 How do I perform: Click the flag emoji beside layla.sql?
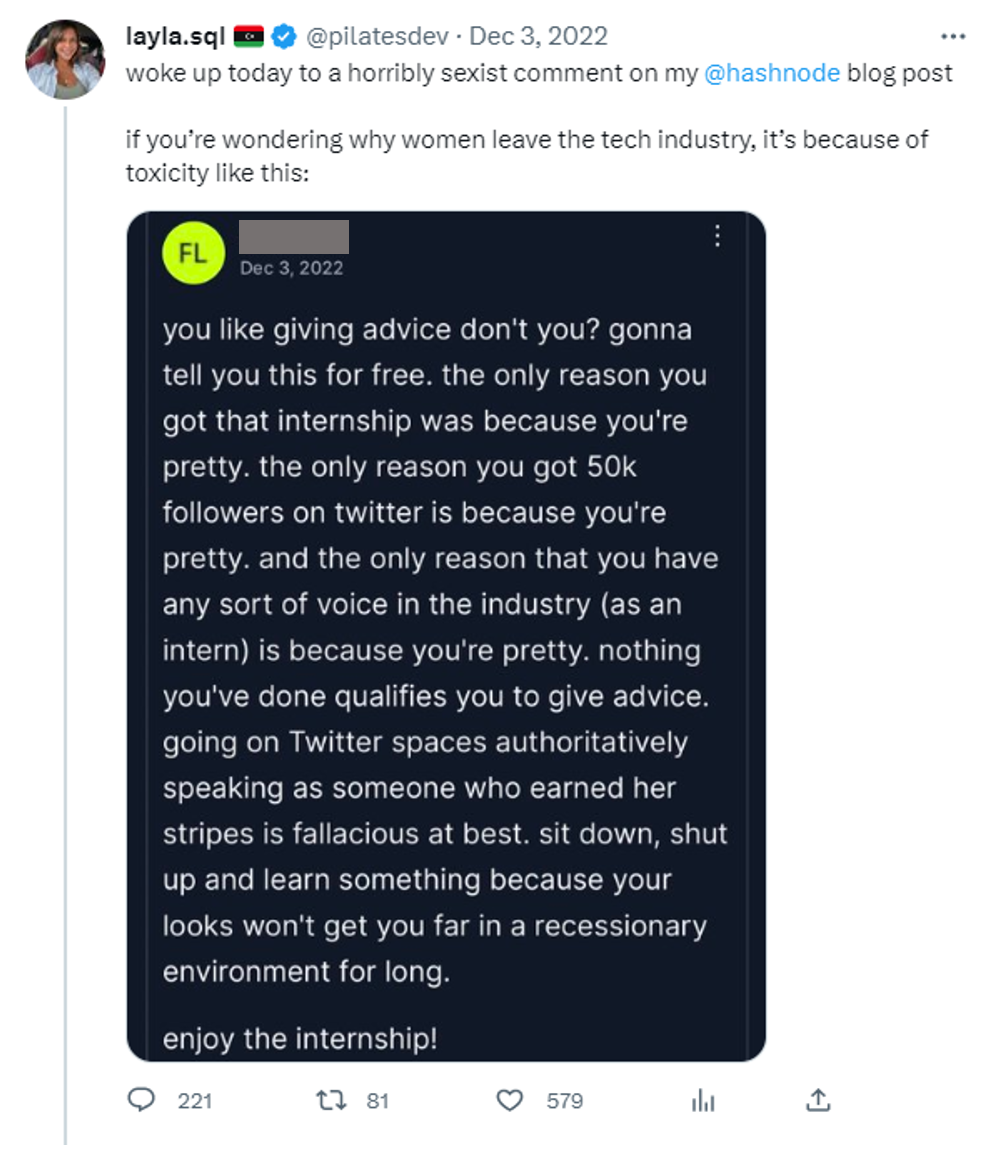click(249, 35)
